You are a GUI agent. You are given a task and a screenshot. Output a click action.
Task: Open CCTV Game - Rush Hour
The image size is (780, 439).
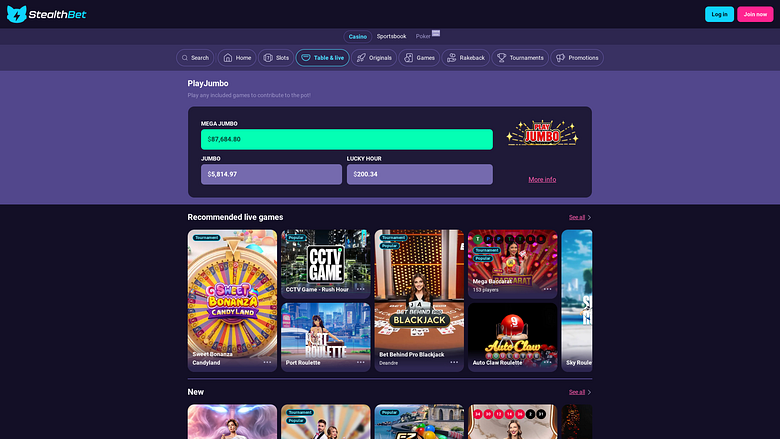(326, 263)
